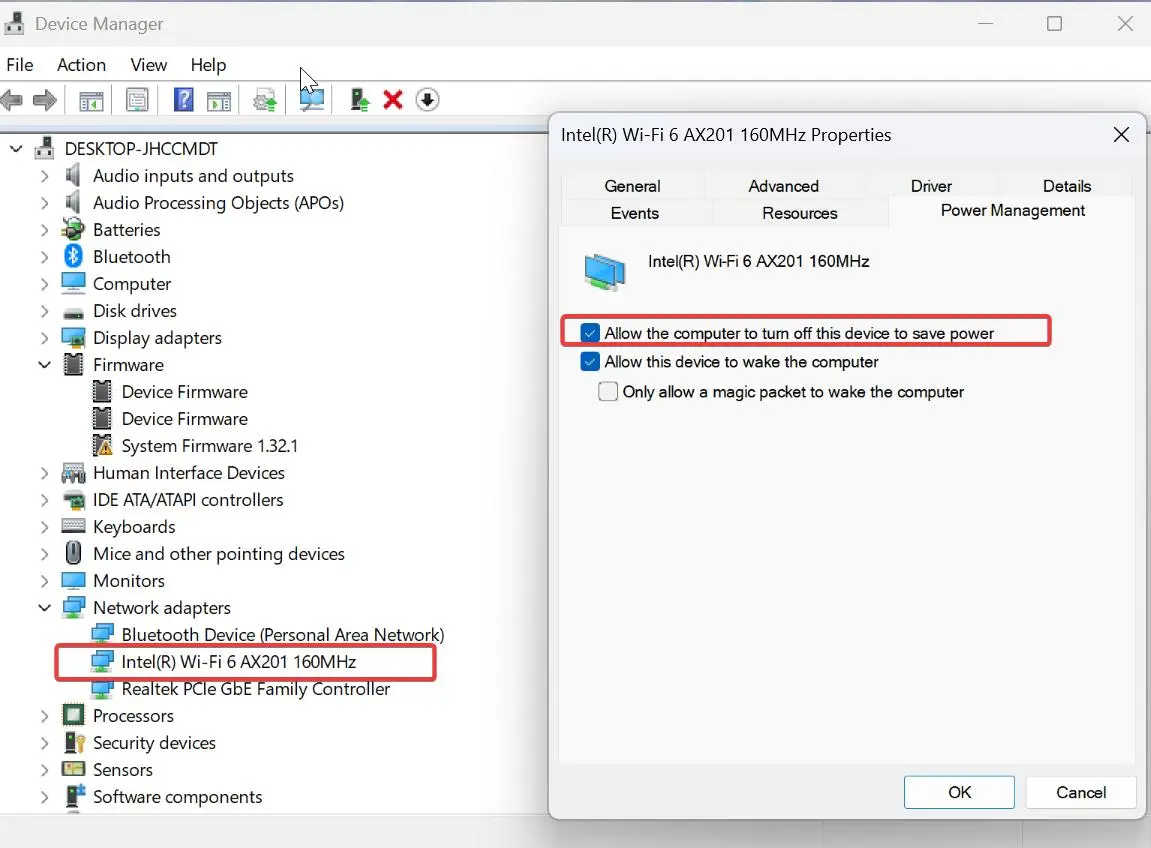Enable Only allow a magic packet checkbox

click(608, 391)
